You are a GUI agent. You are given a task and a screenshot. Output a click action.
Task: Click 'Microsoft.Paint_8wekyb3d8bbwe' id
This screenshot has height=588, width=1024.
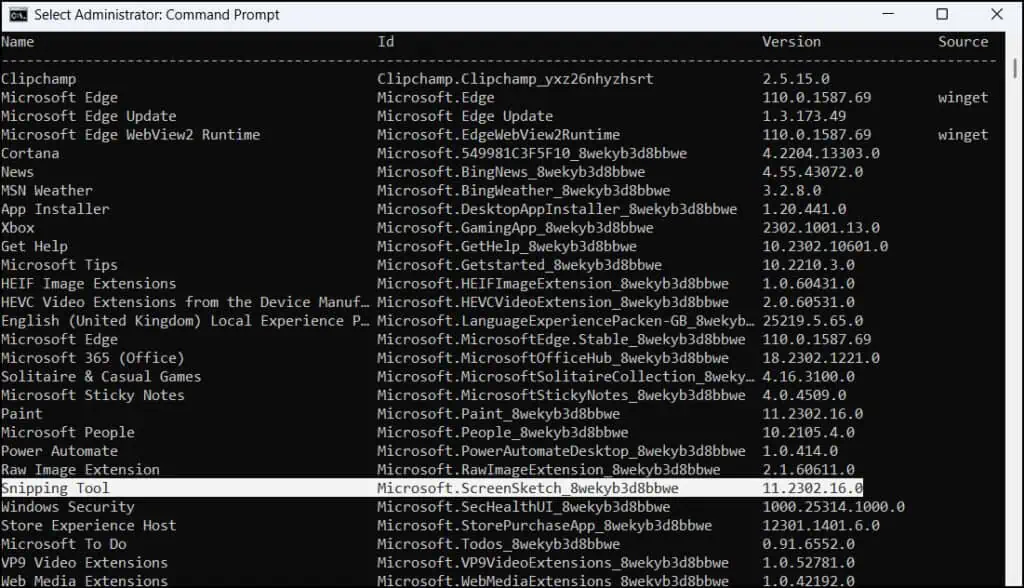(x=498, y=414)
